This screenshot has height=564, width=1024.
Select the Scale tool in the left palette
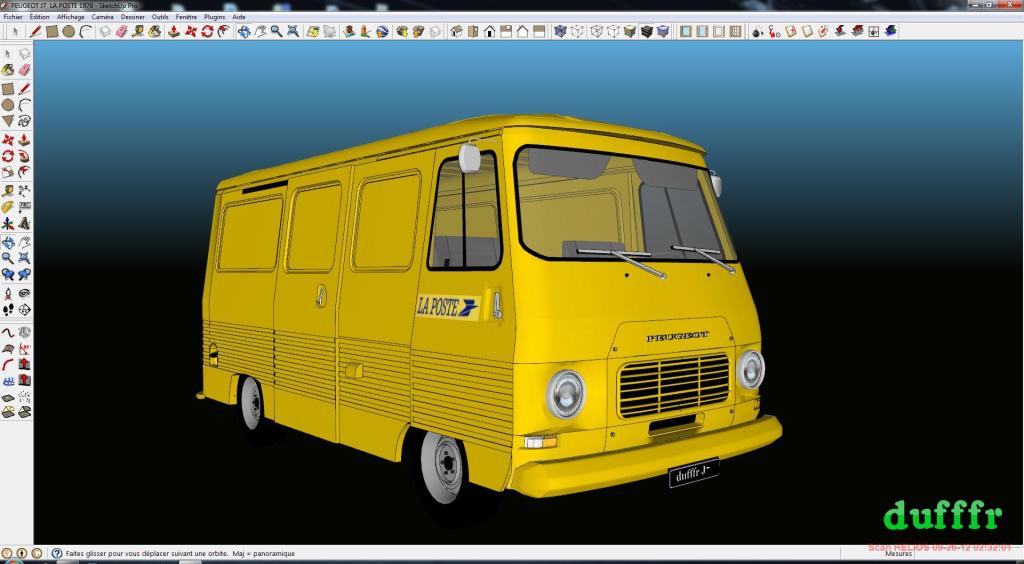pyautogui.click(x=8, y=172)
